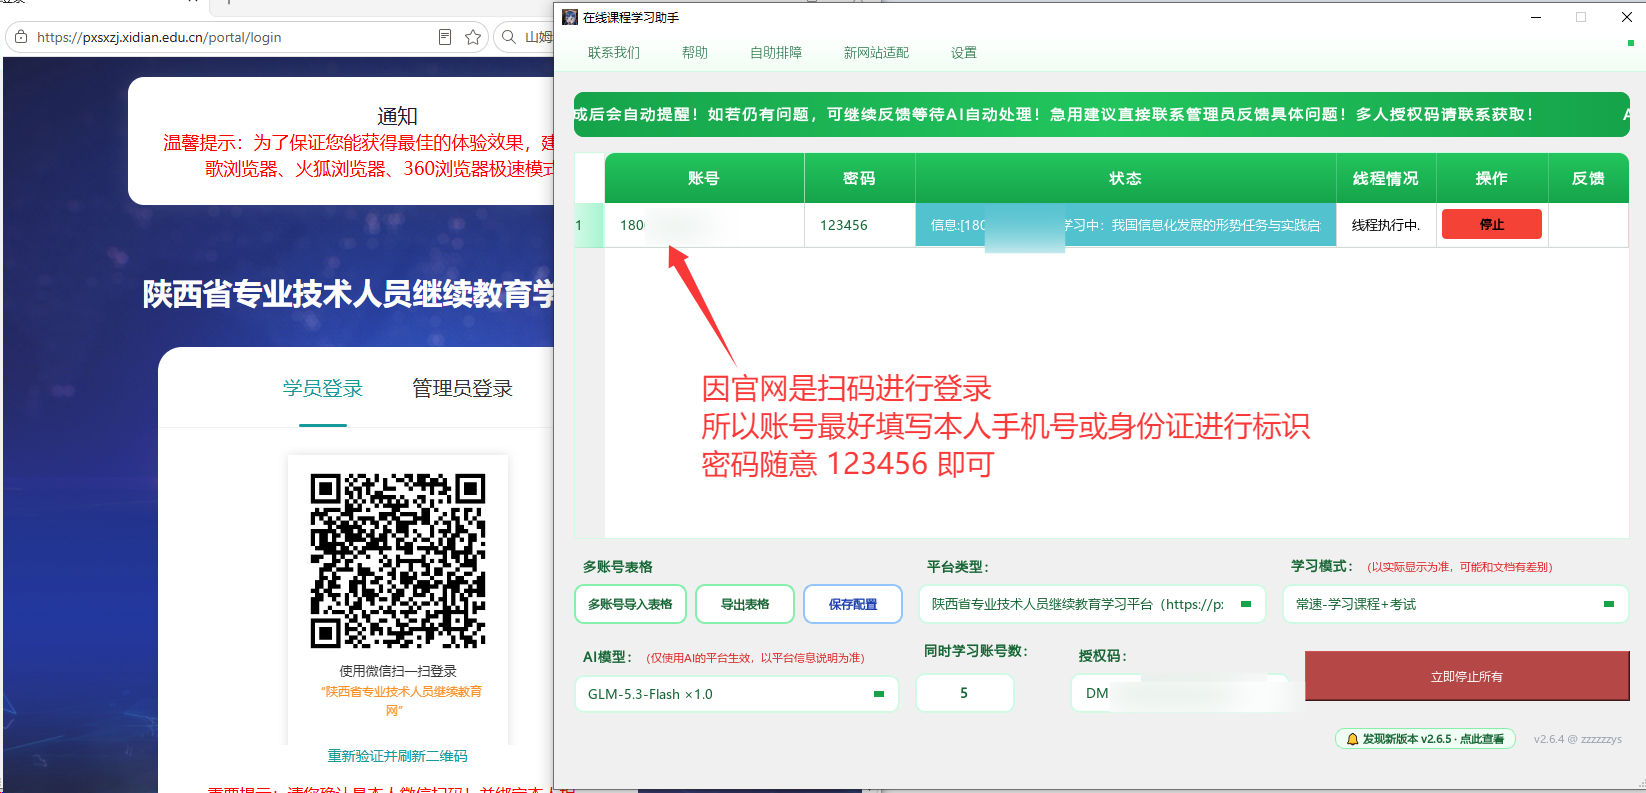This screenshot has height=793, width=1646.
Task: Click the red 停止 button in row 1
Action: tap(1491, 225)
